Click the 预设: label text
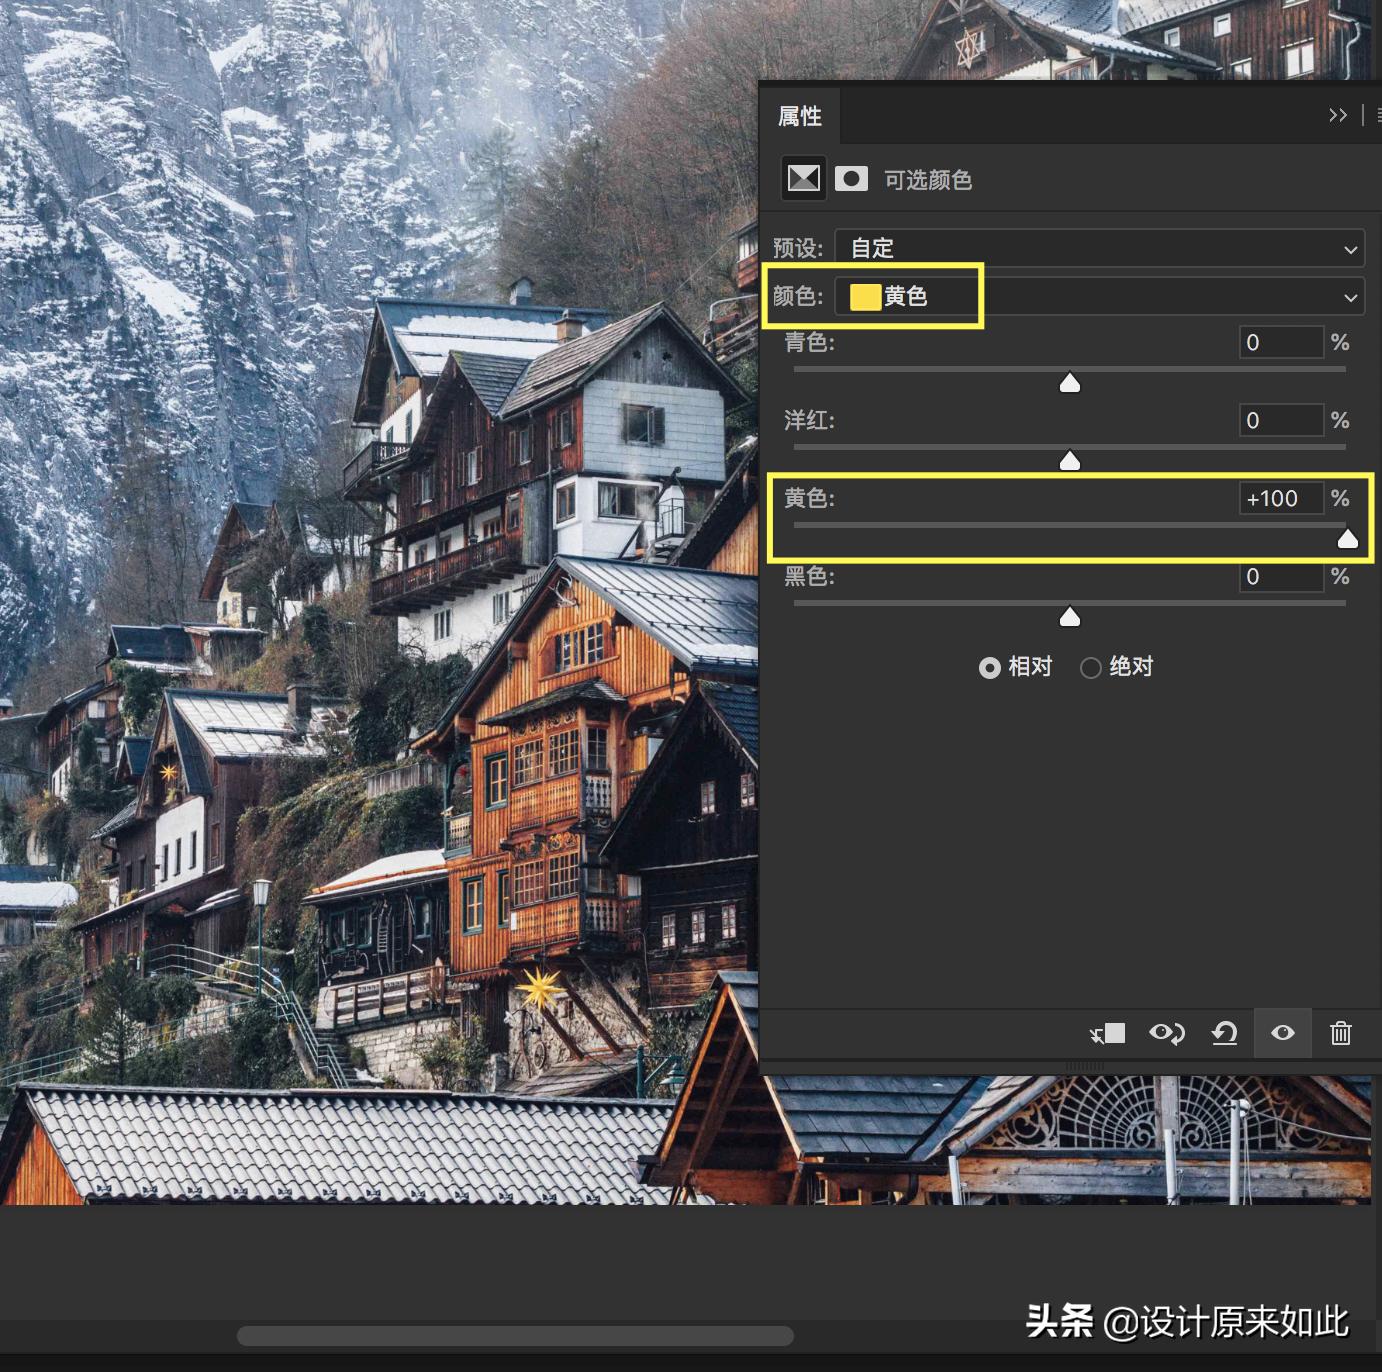1382x1372 pixels. click(798, 248)
